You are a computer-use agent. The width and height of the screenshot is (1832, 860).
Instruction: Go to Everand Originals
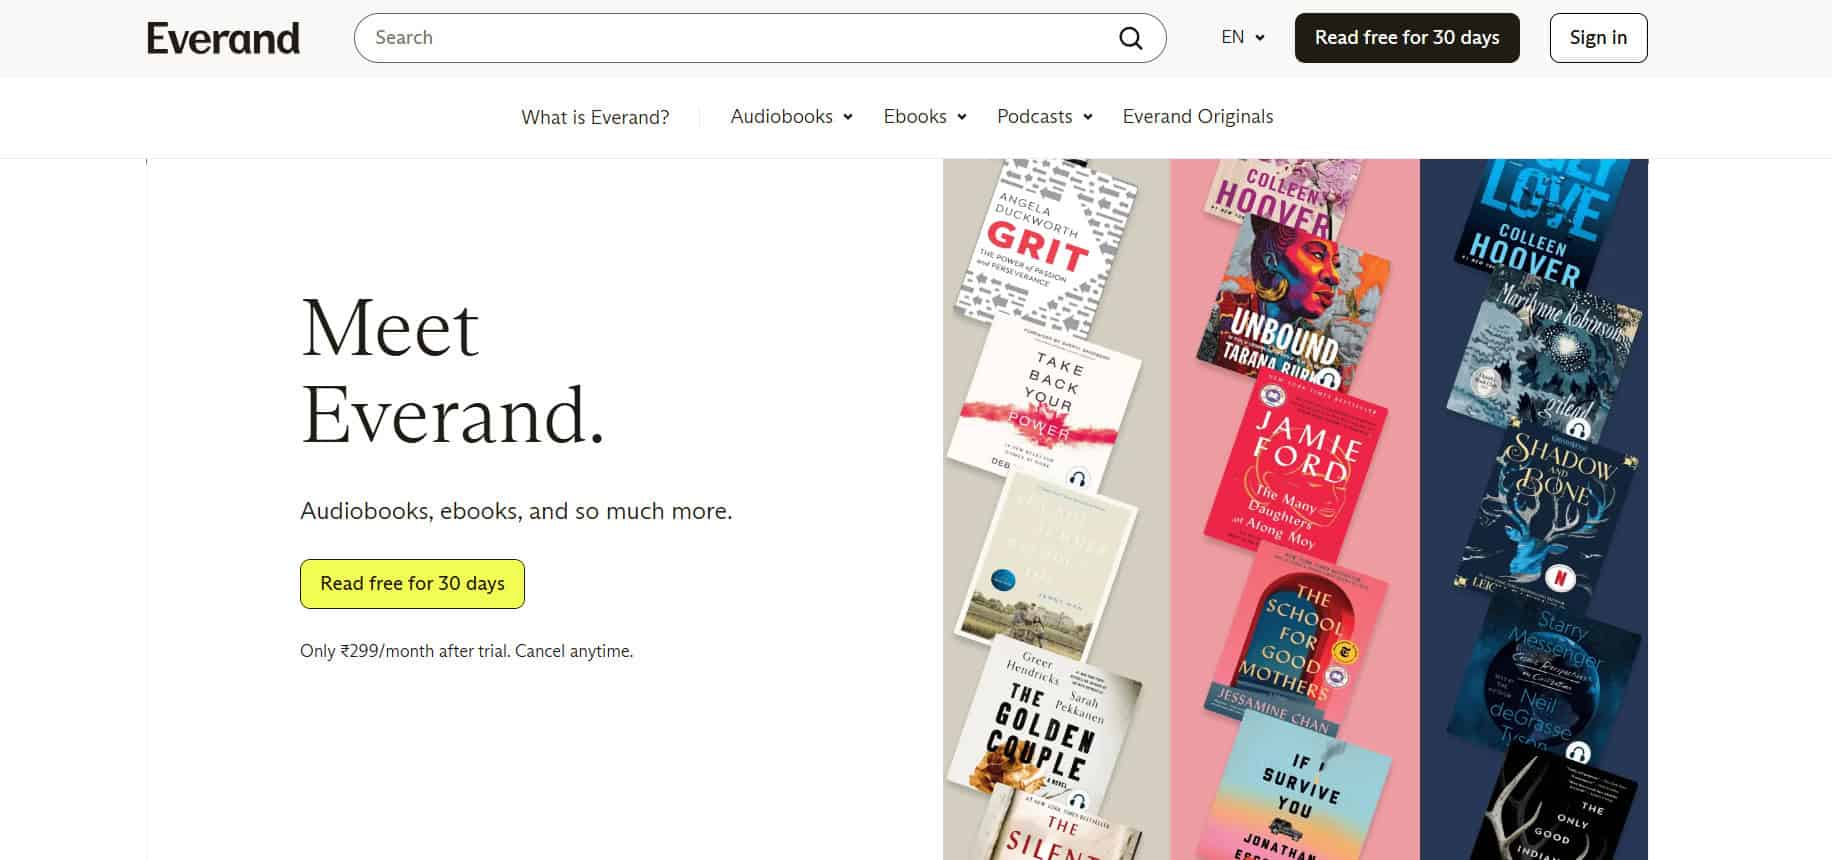pyautogui.click(x=1197, y=117)
